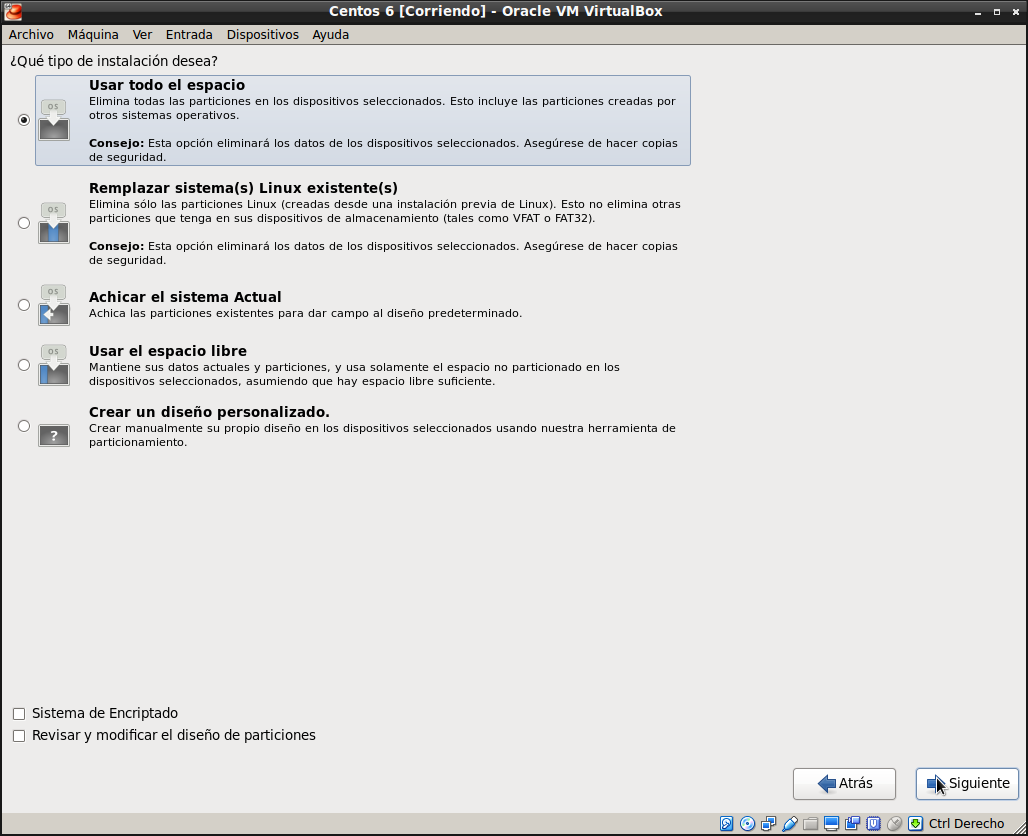Click the Siguiente button

tap(967, 784)
